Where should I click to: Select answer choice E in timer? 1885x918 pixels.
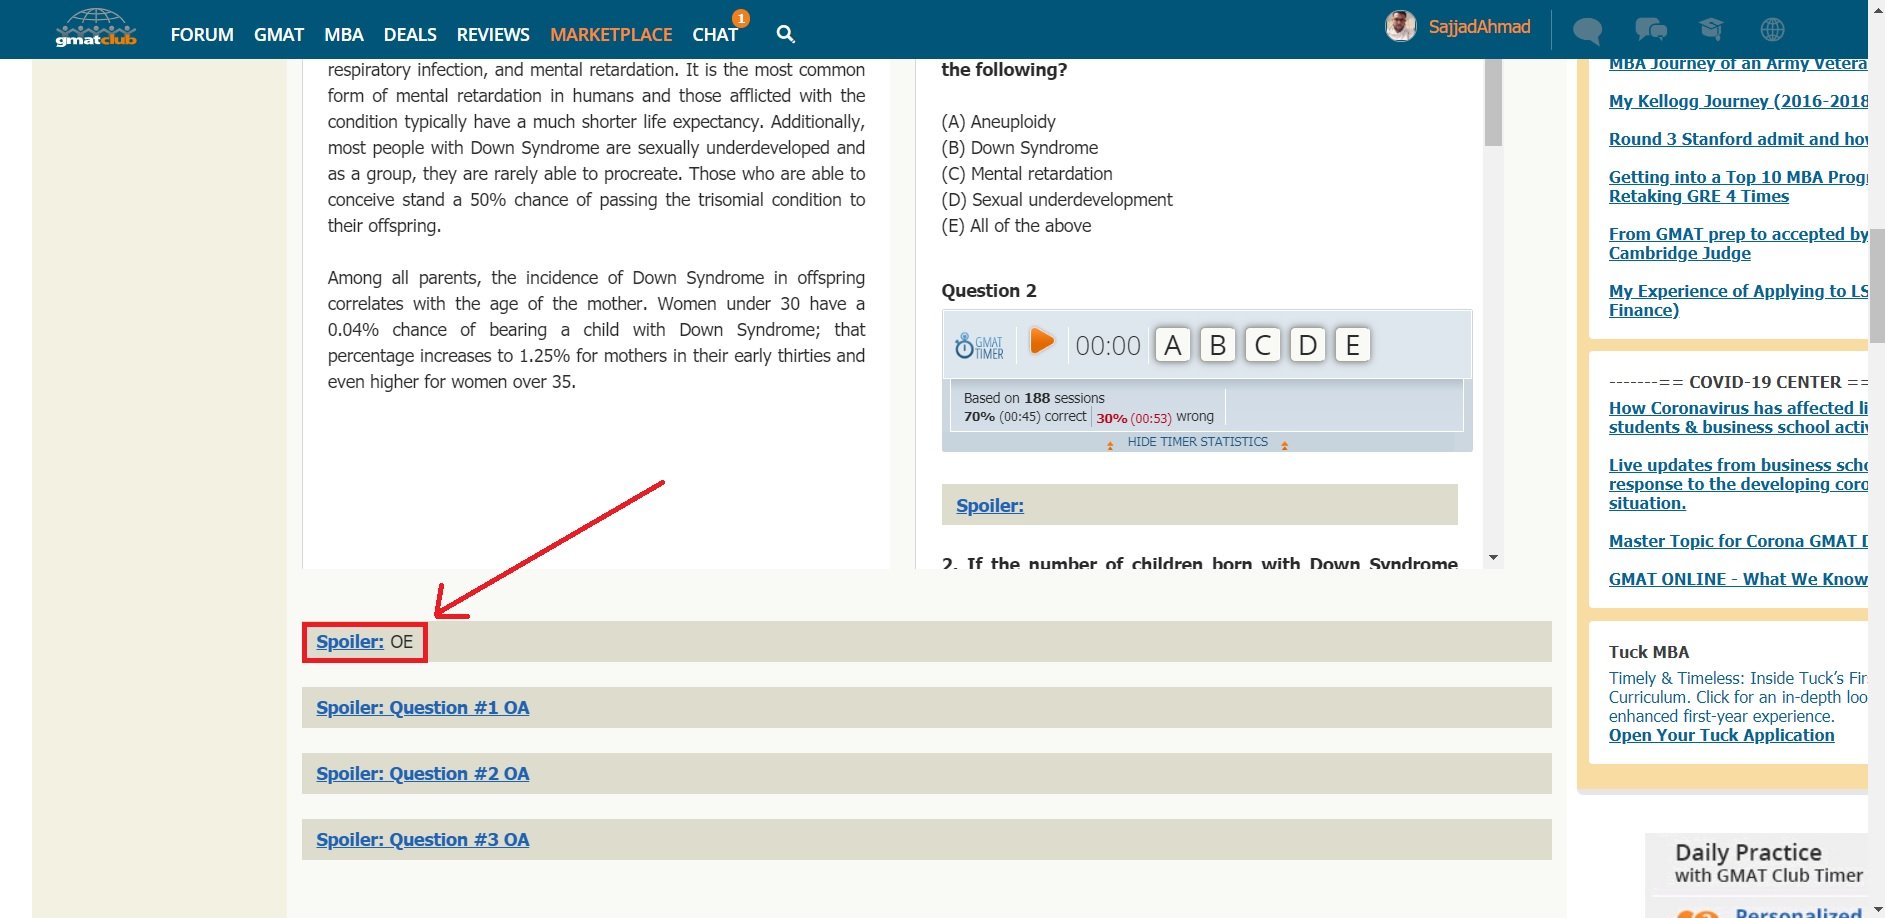(1352, 345)
